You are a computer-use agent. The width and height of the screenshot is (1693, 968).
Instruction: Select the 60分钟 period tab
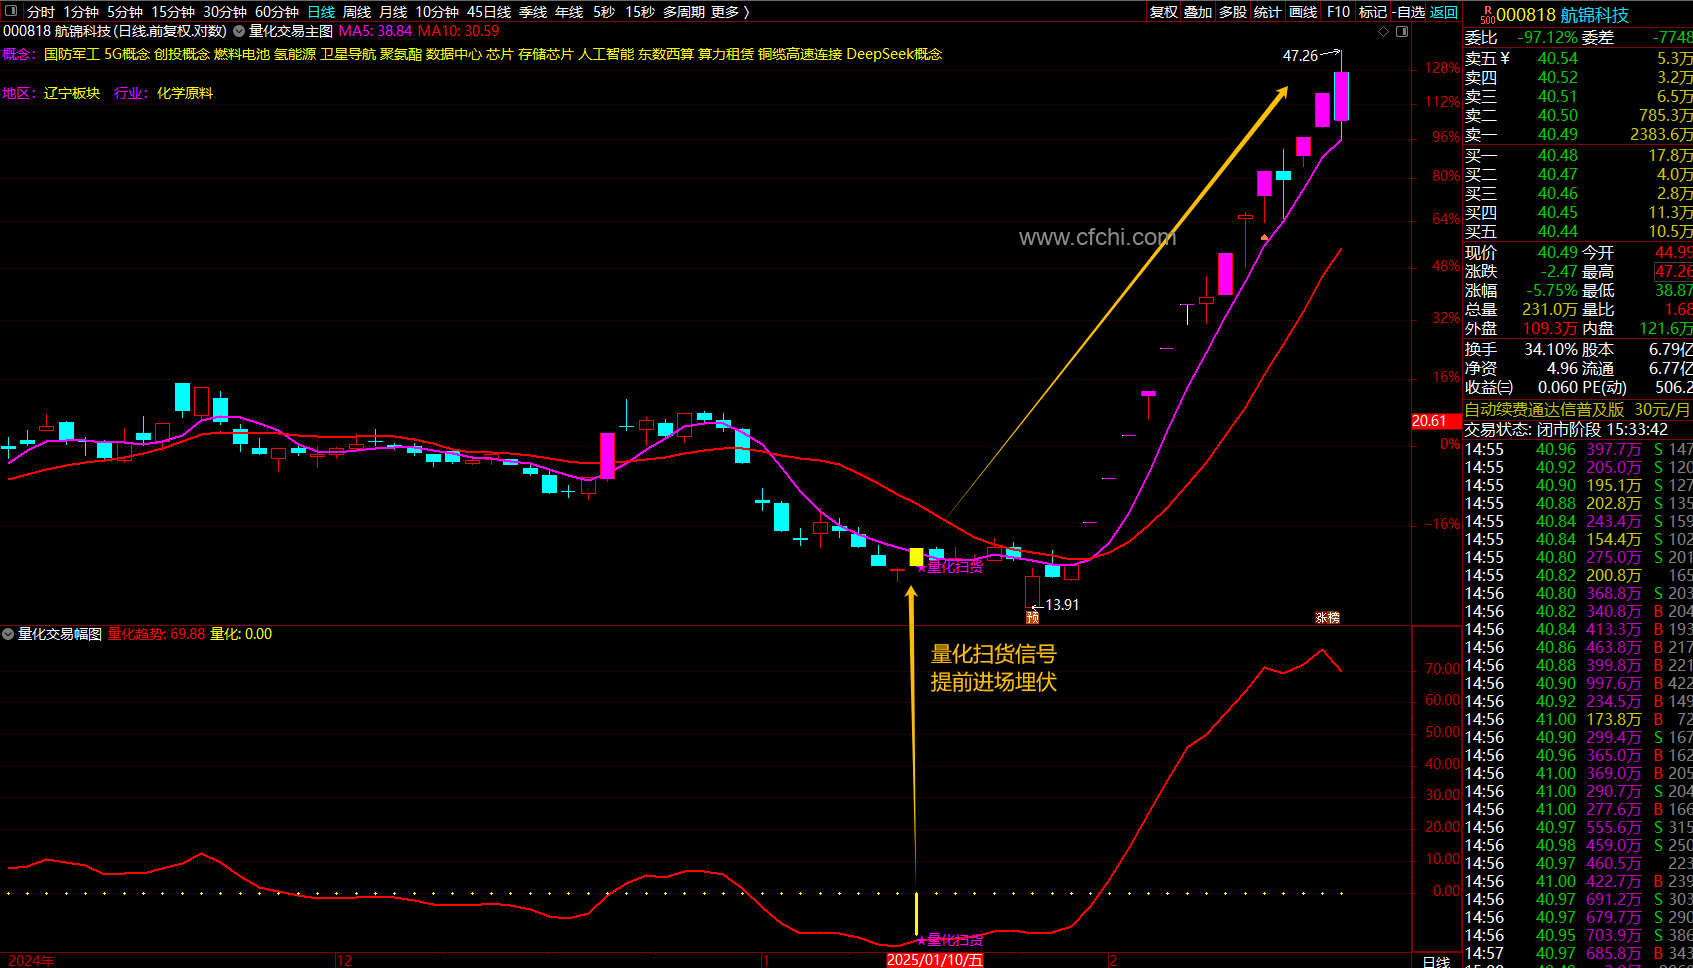(277, 12)
